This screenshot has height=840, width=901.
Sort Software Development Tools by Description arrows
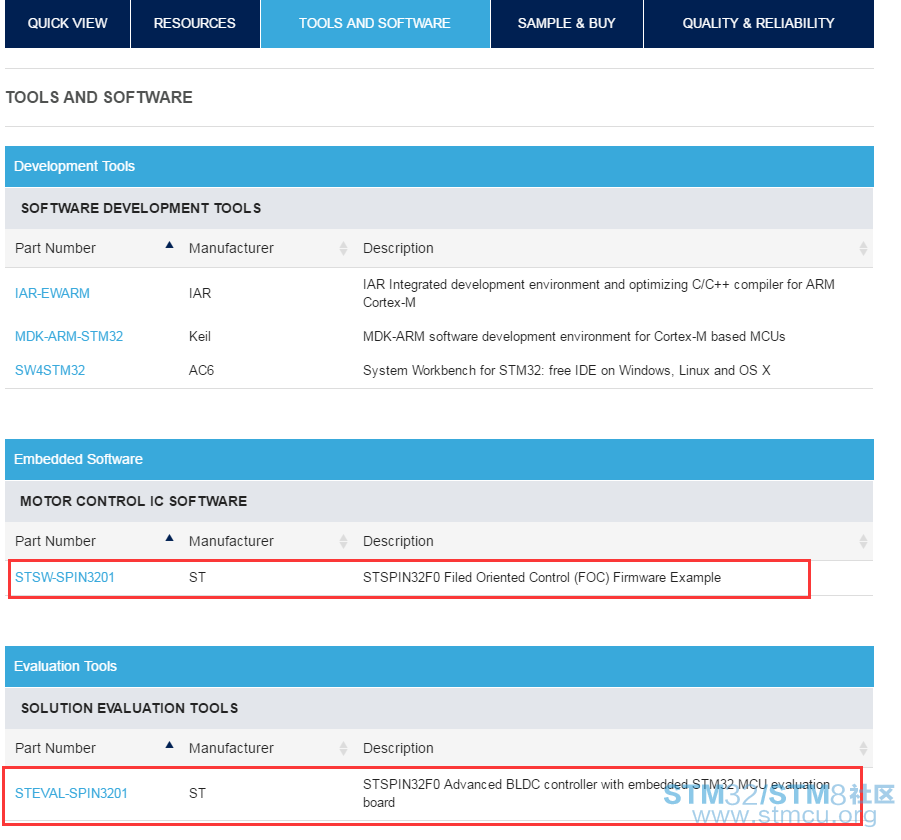(863, 248)
